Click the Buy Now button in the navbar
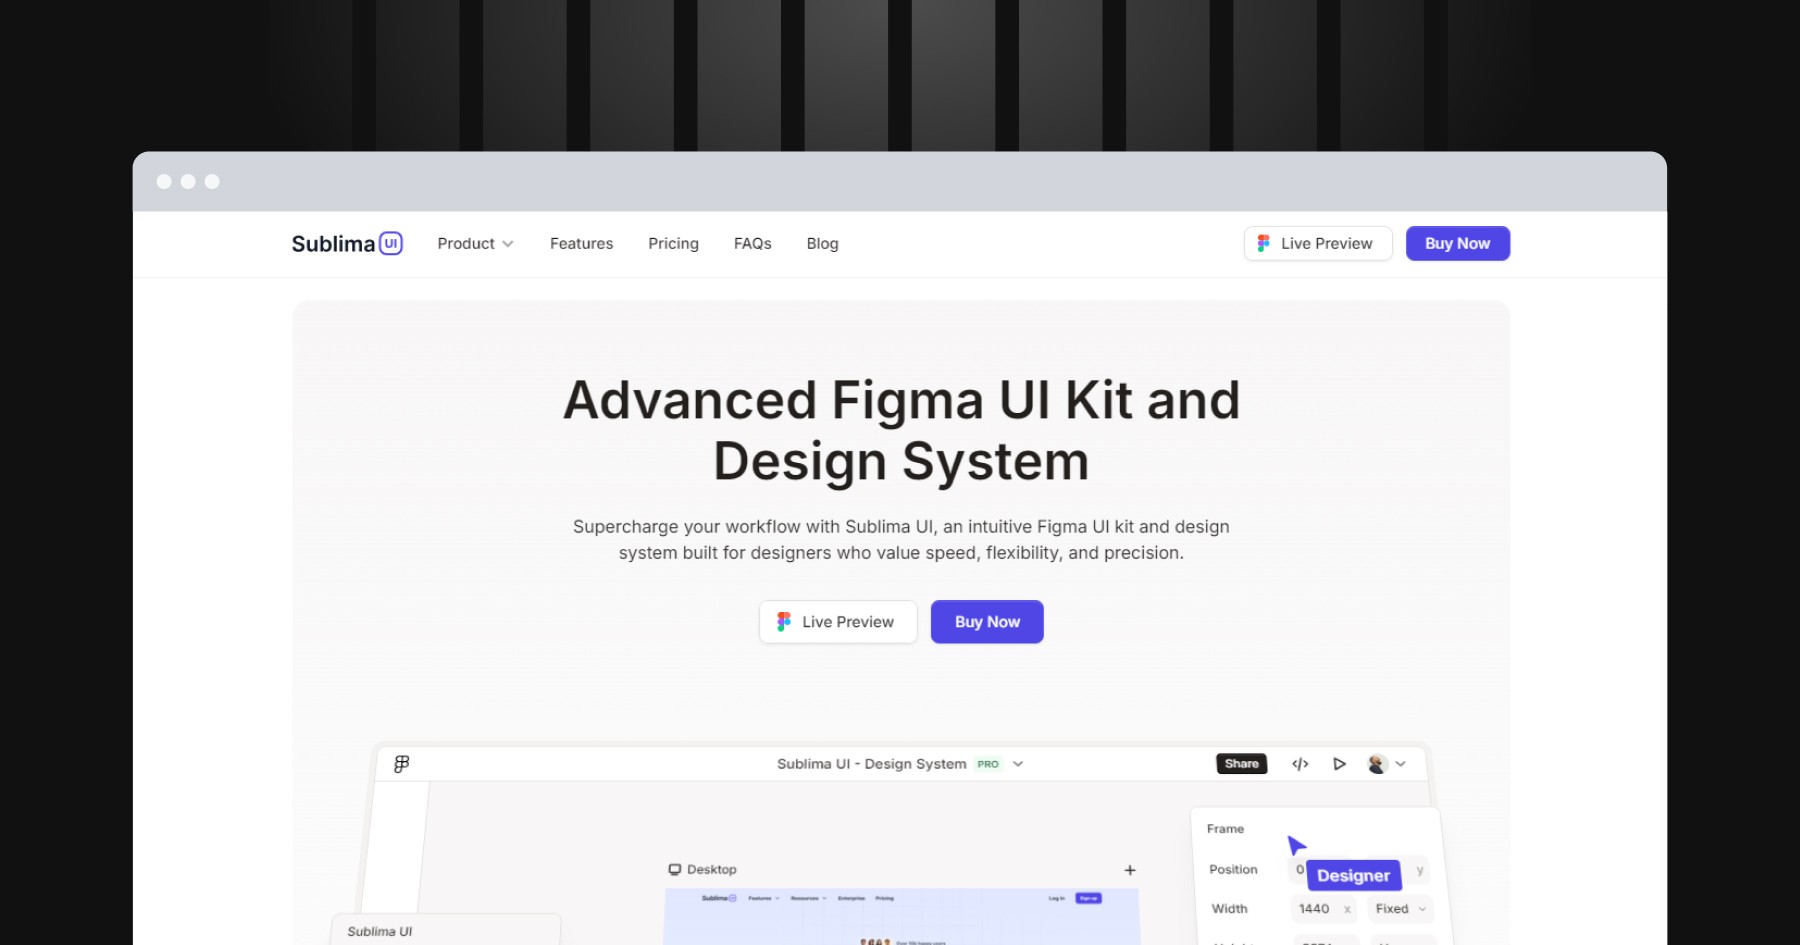This screenshot has width=1800, height=945. pos(1457,243)
